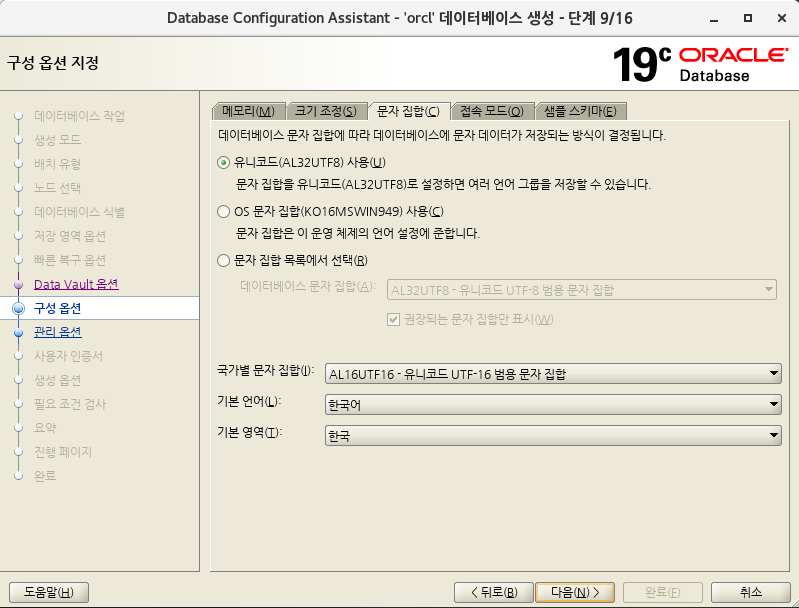799x608 pixels.
Task: Choose OS 문자 집합(KO16MSWIN949) 사용 option
Action: point(223,211)
